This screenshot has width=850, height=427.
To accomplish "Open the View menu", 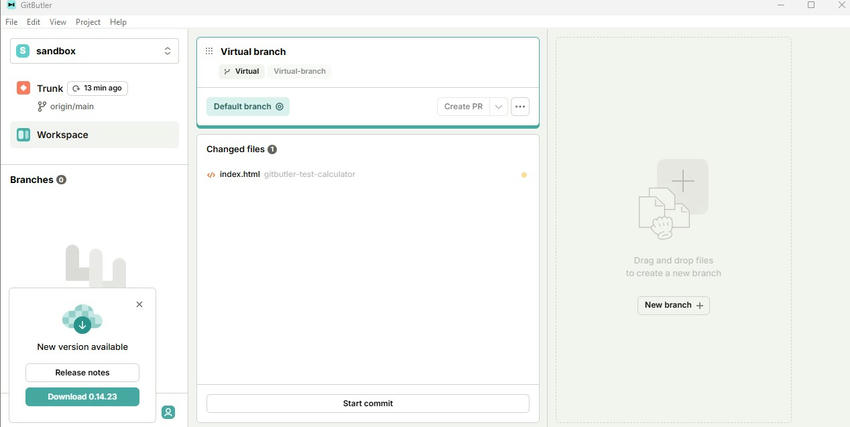I will click(58, 22).
